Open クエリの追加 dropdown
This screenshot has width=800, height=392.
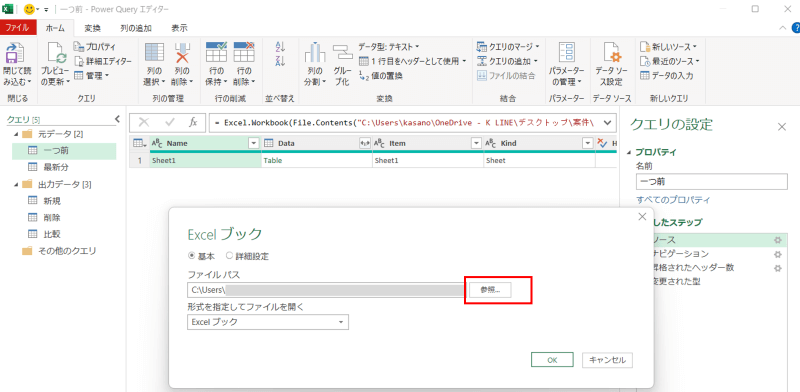[508, 61]
